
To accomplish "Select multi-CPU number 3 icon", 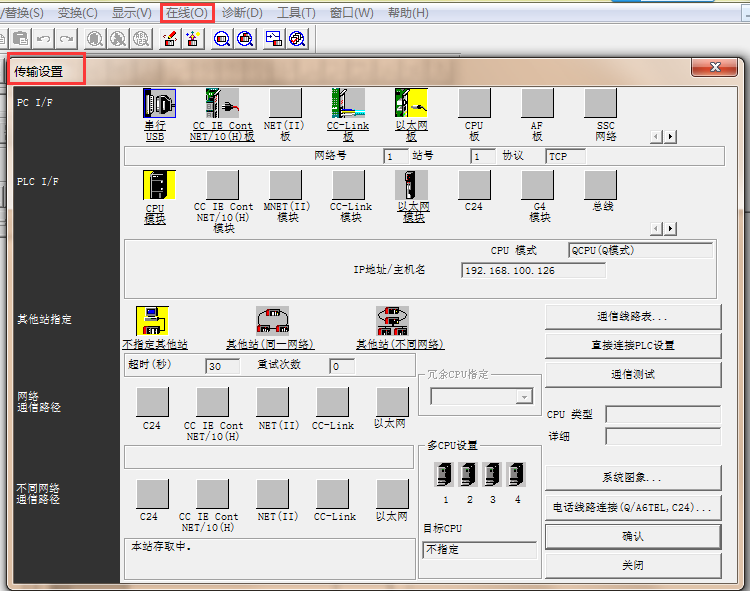I will tap(492, 474).
